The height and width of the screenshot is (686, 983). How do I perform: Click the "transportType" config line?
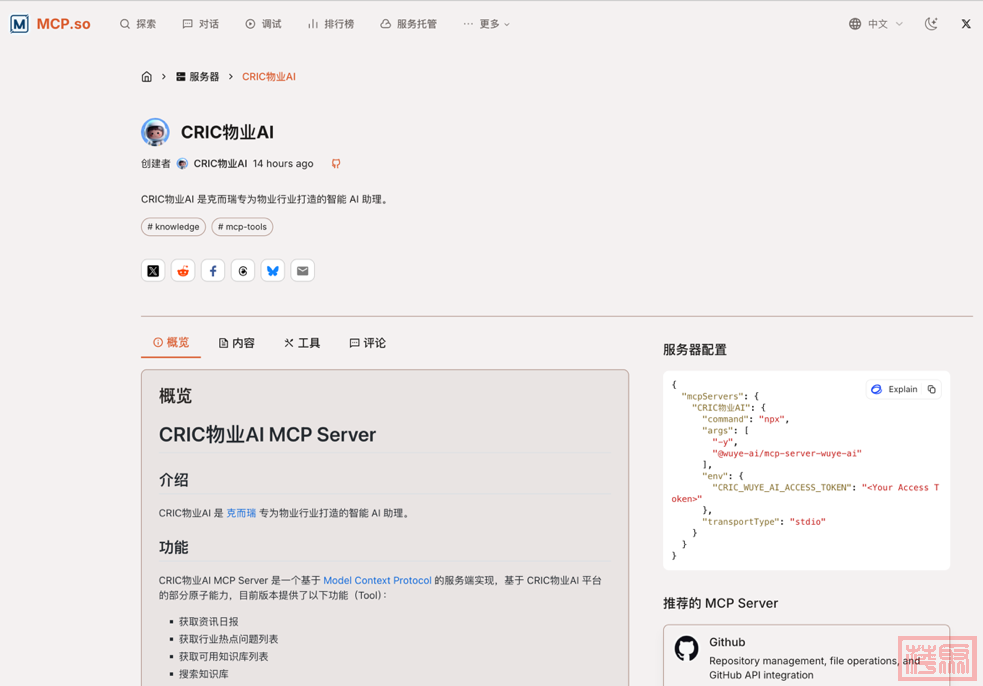pos(764,522)
